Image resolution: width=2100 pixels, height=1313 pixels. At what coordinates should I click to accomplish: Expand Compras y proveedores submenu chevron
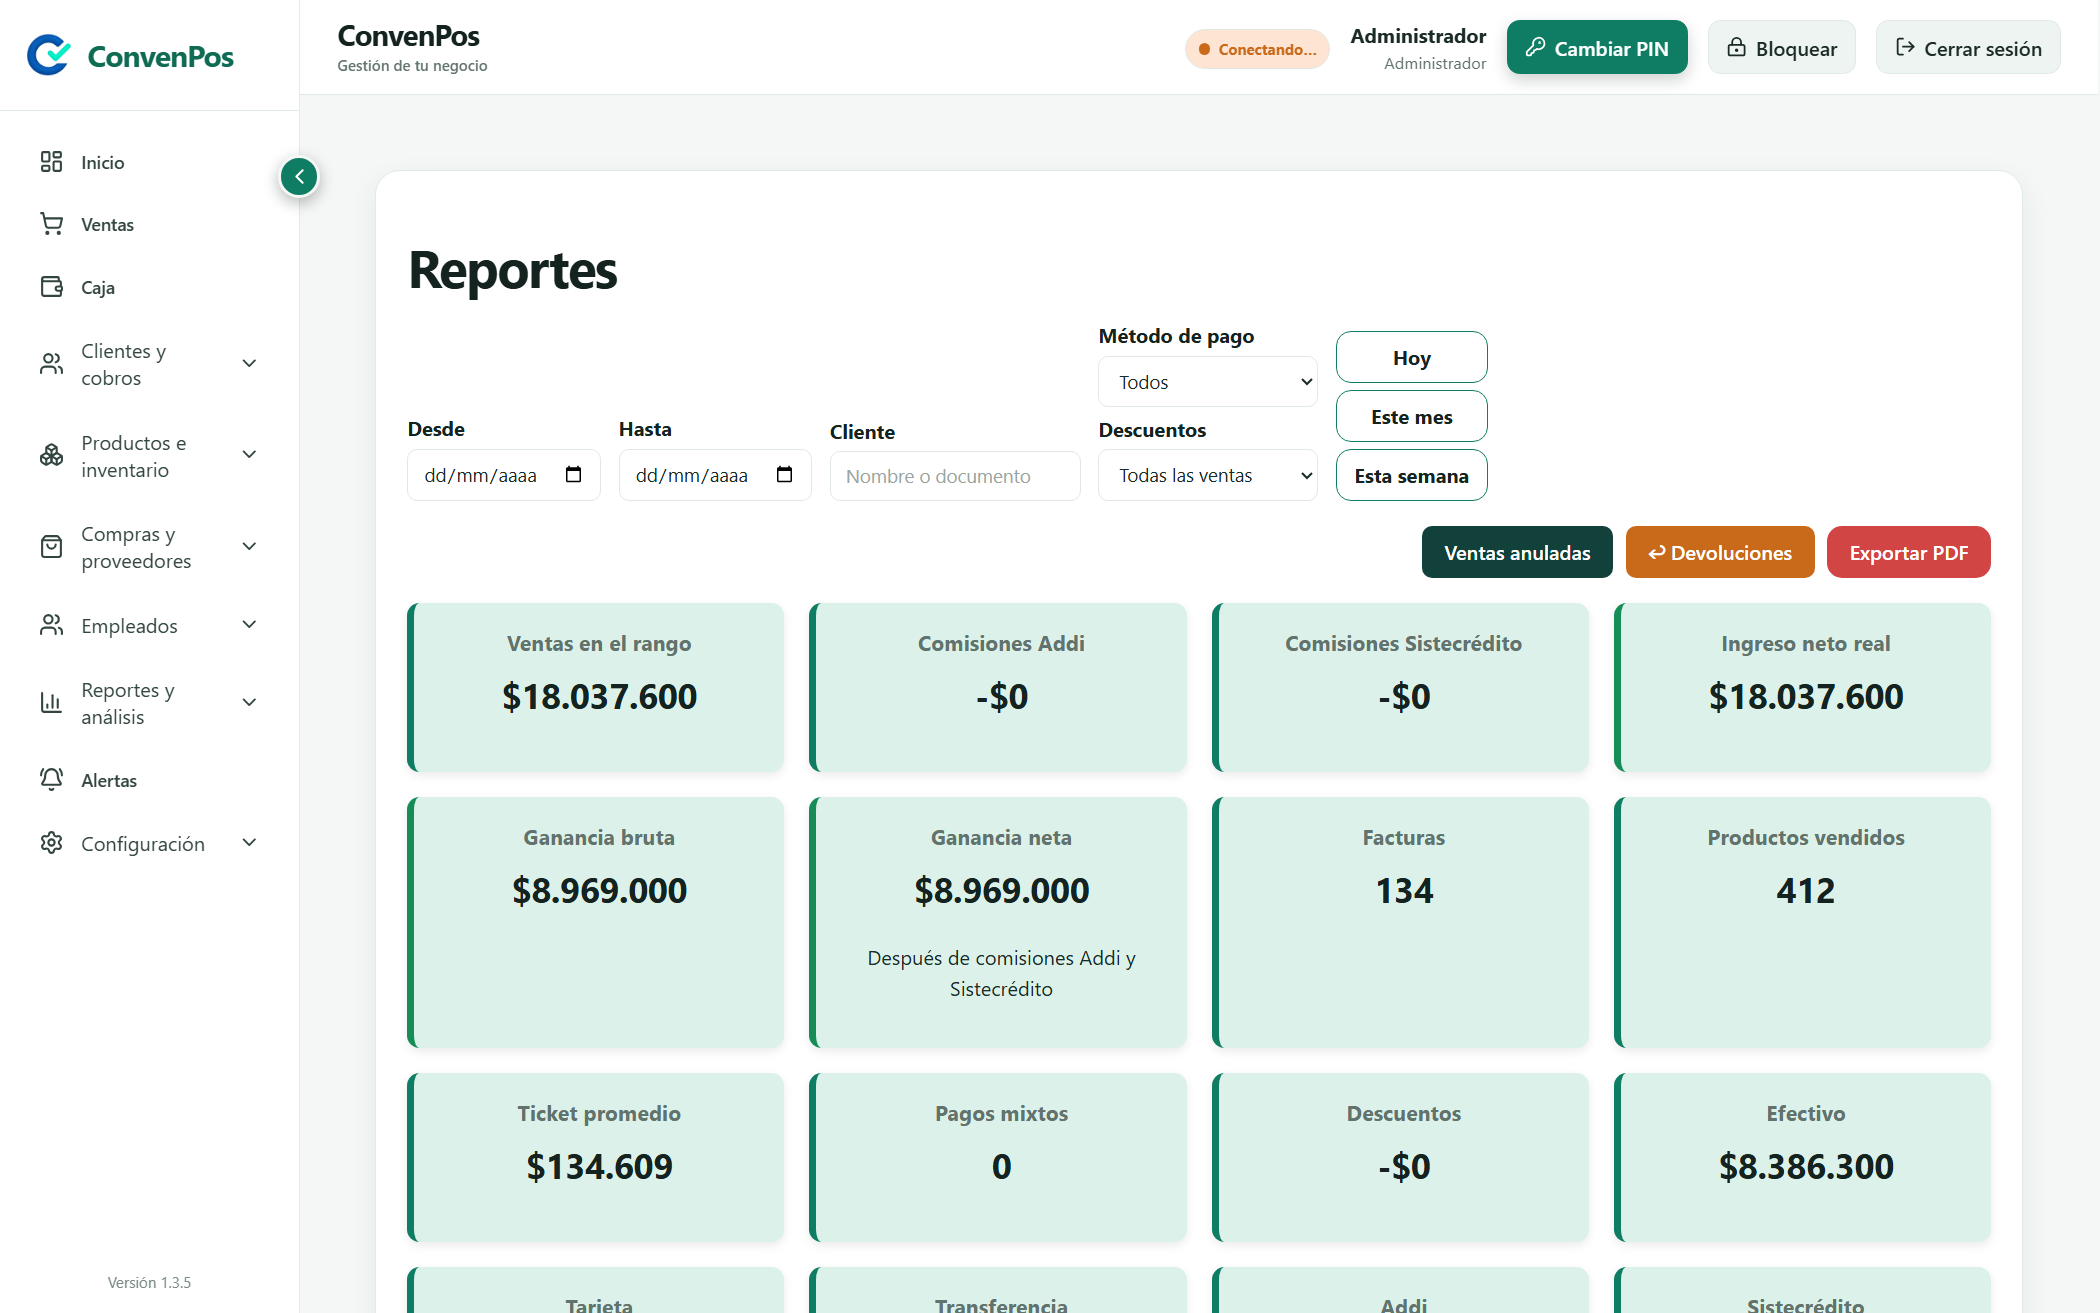[250, 546]
